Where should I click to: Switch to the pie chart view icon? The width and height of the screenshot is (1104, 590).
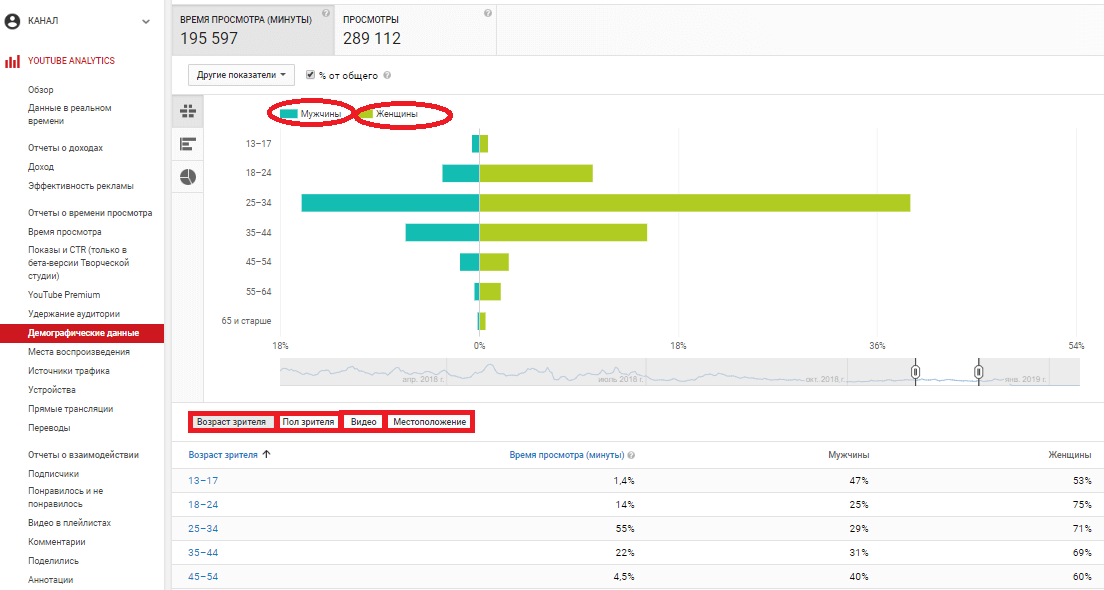point(188,177)
